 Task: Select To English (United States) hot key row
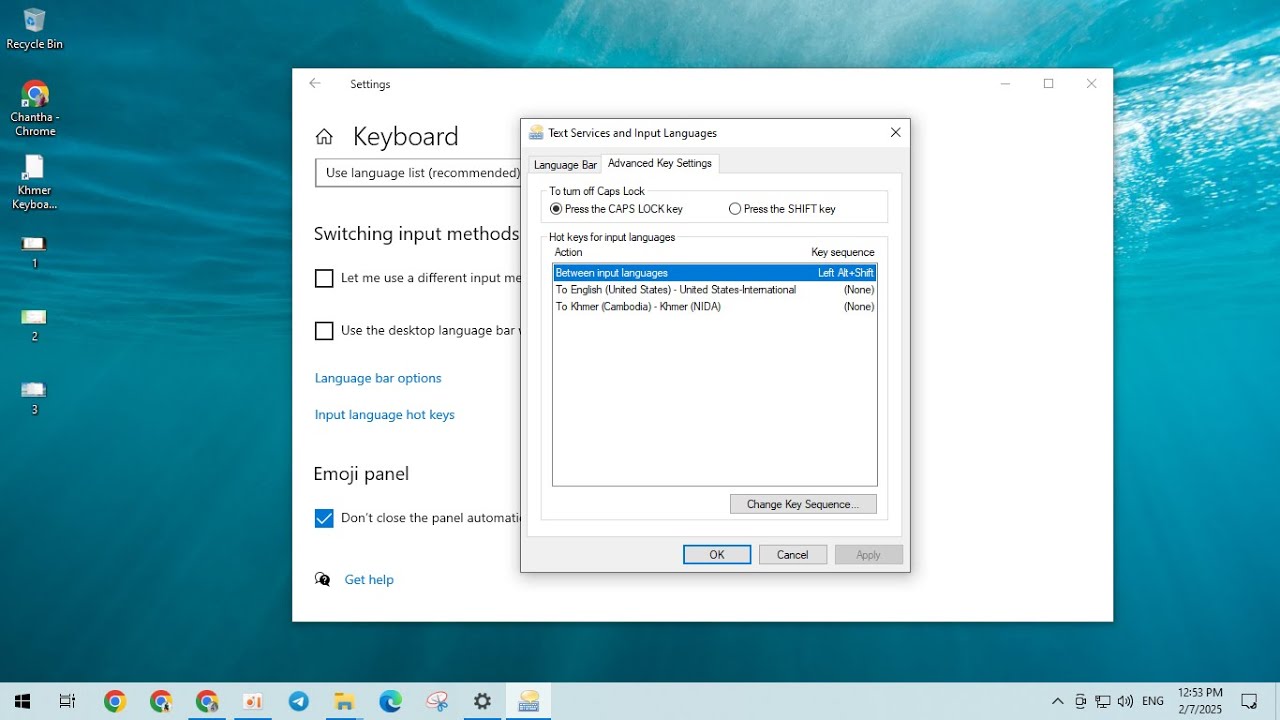pos(715,290)
